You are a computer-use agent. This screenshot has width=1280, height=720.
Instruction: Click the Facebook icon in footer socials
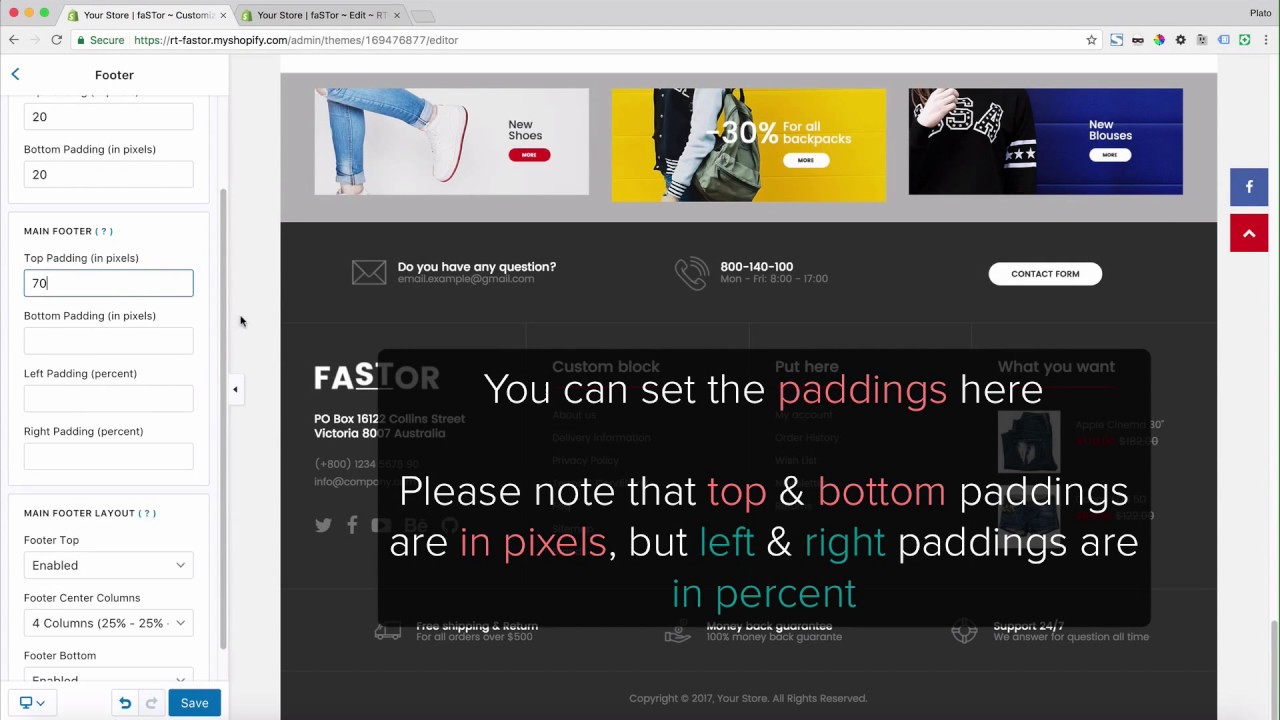(x=352, y=525)
